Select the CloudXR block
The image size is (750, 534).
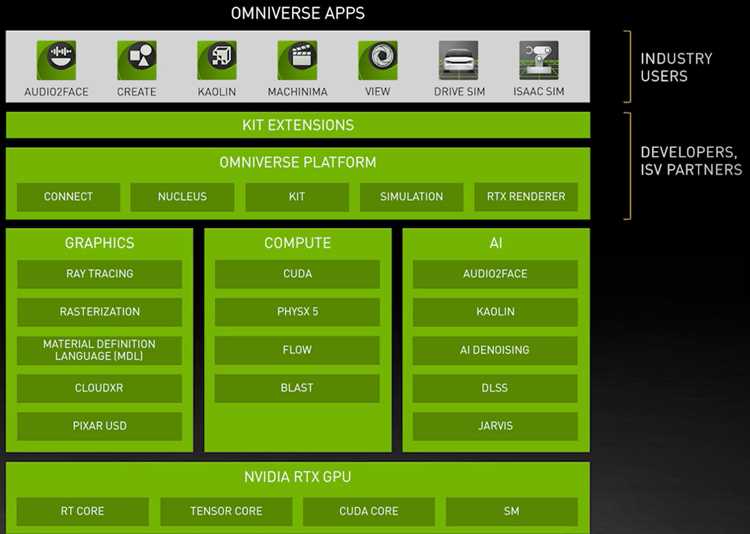pyautogui.click(x=99, y=388)
